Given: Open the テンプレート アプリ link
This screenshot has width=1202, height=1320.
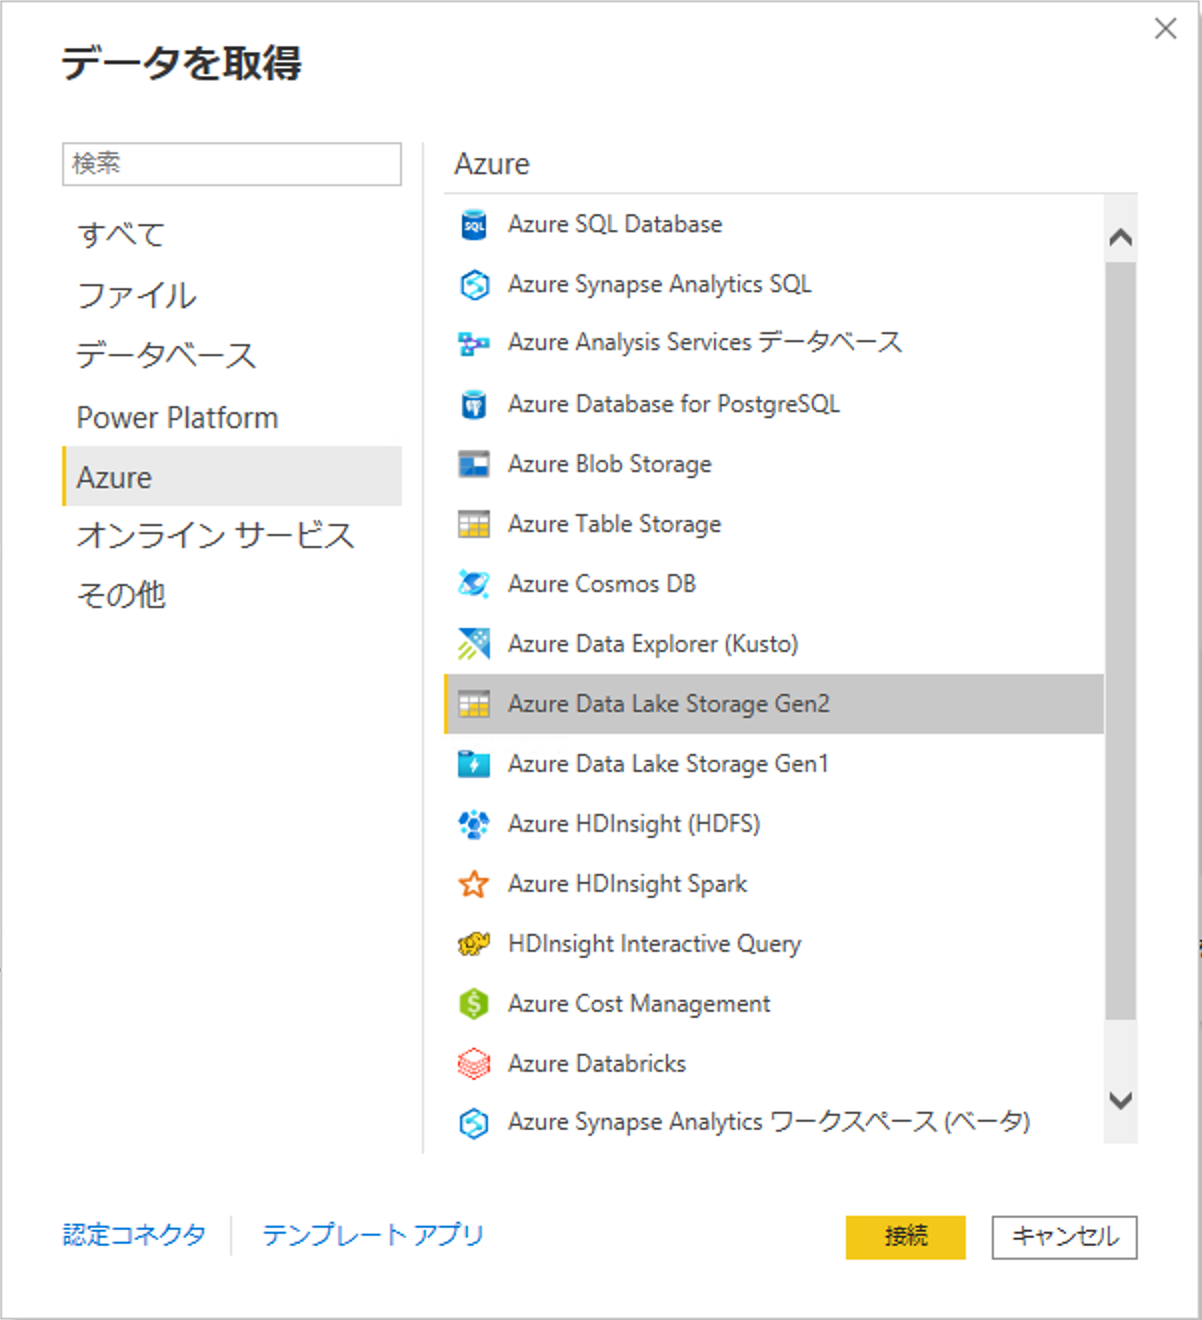Looking at the screenshot, I should point(372,1236).
